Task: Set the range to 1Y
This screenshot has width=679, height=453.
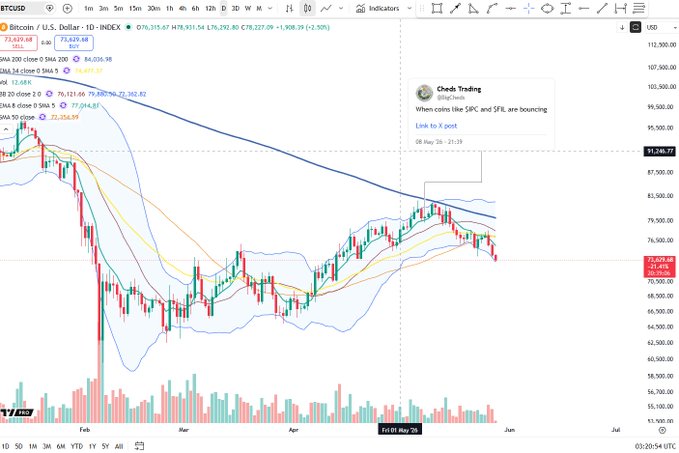Action: [x=92, y=446]
